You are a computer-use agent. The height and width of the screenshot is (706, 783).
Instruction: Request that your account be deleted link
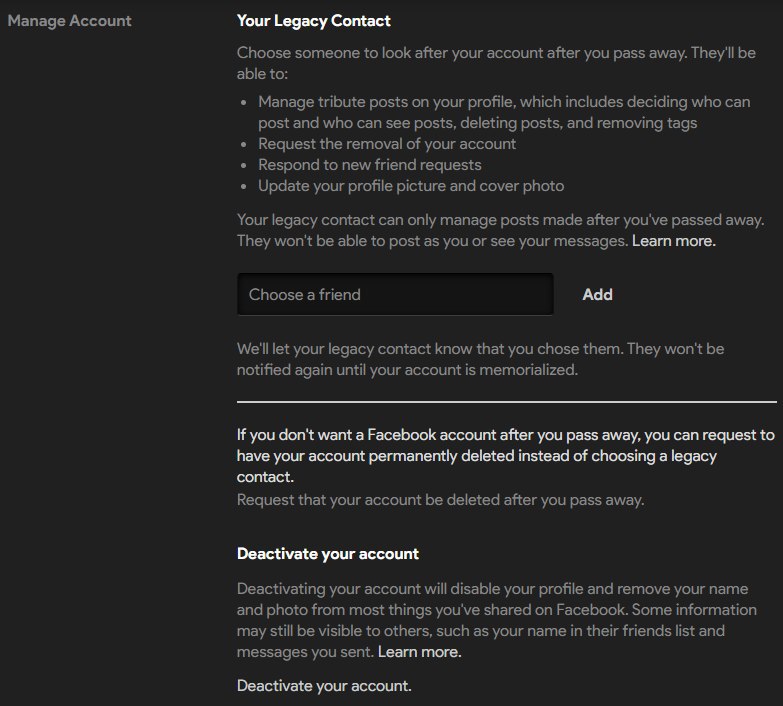point(440,500)
